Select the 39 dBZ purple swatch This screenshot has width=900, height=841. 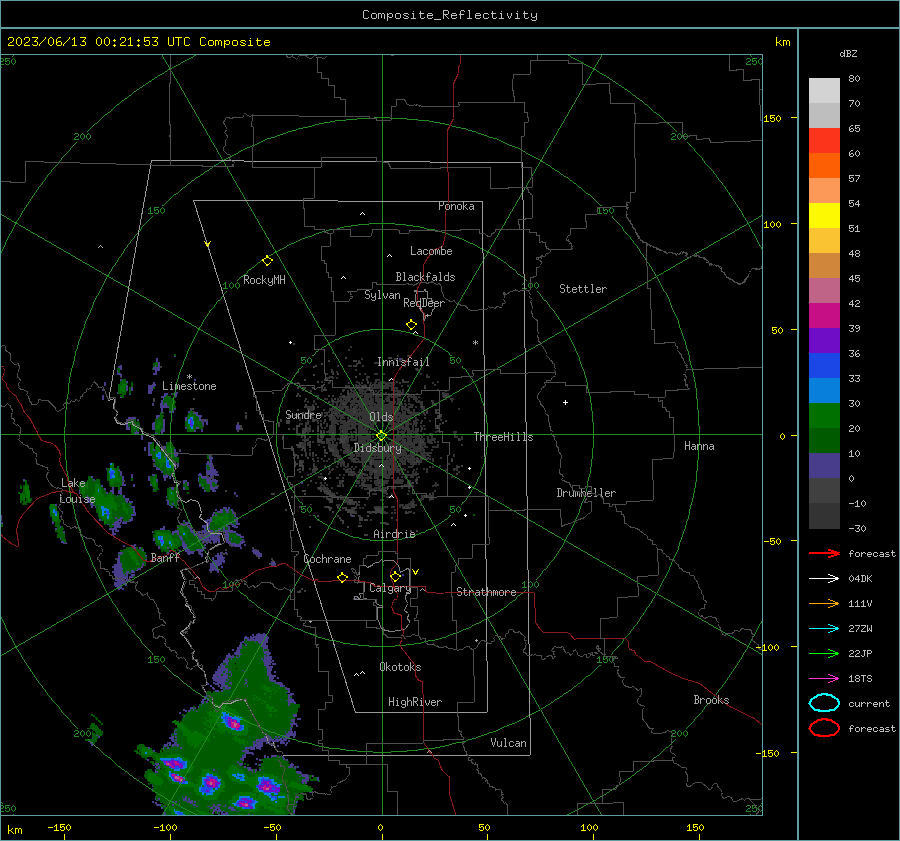[824, 340]
